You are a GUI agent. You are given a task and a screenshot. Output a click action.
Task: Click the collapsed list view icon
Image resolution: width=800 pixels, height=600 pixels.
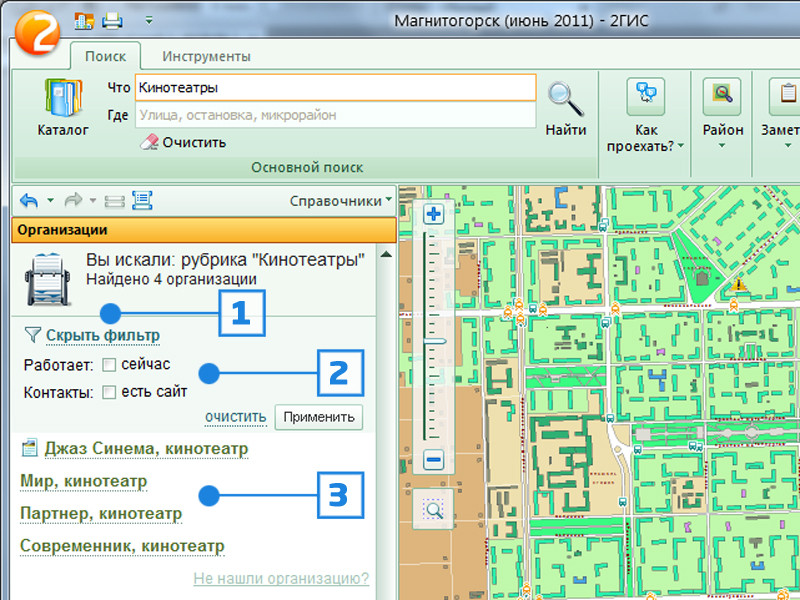115,202
